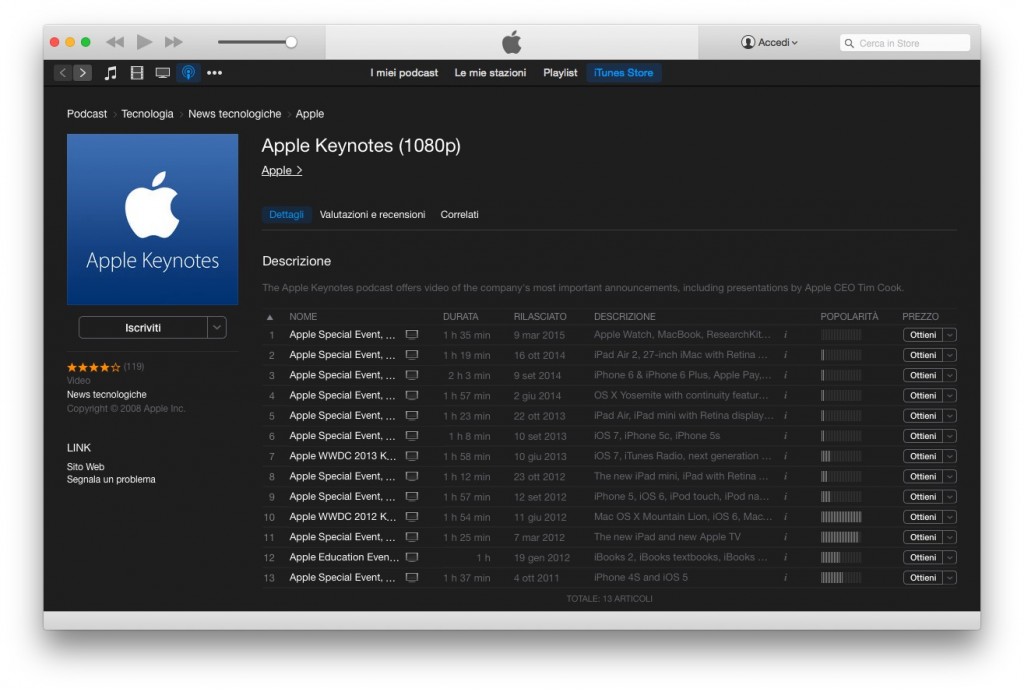This screenshot has height=692, width=1024.
Task: Select the Music icon in the media picker
Action: (110, 72)
